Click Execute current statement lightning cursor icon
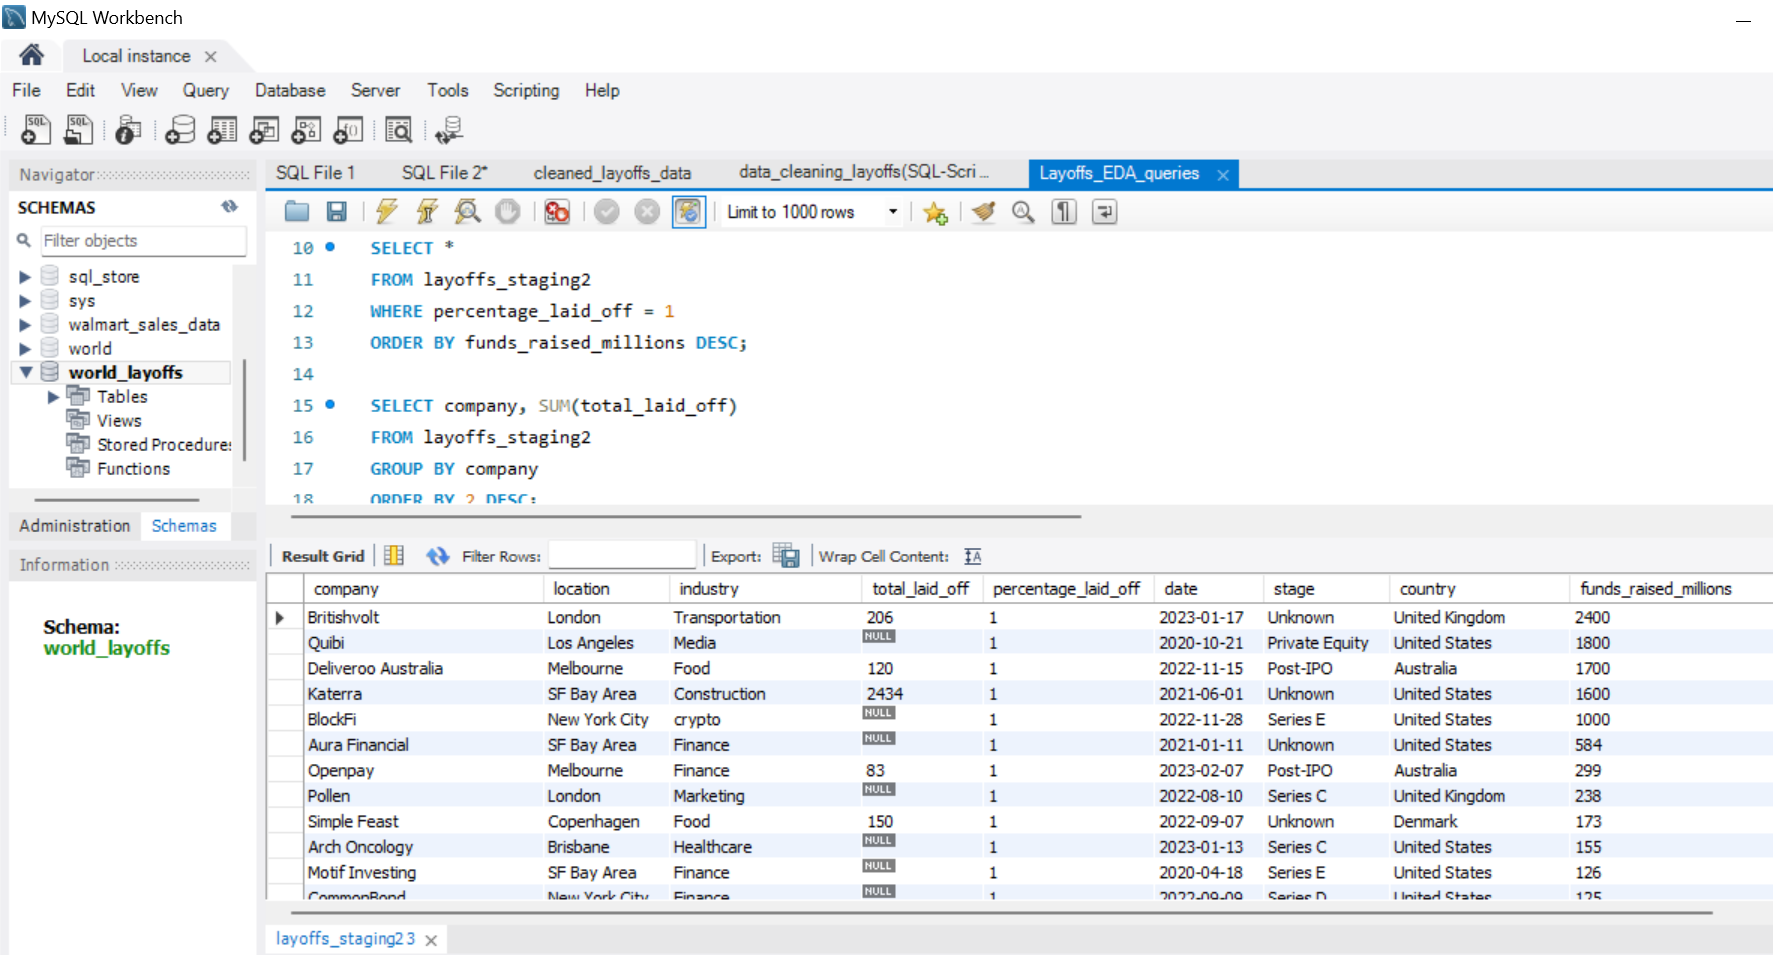This screenshot has height=955, width=1773. (x=427, y=211)
